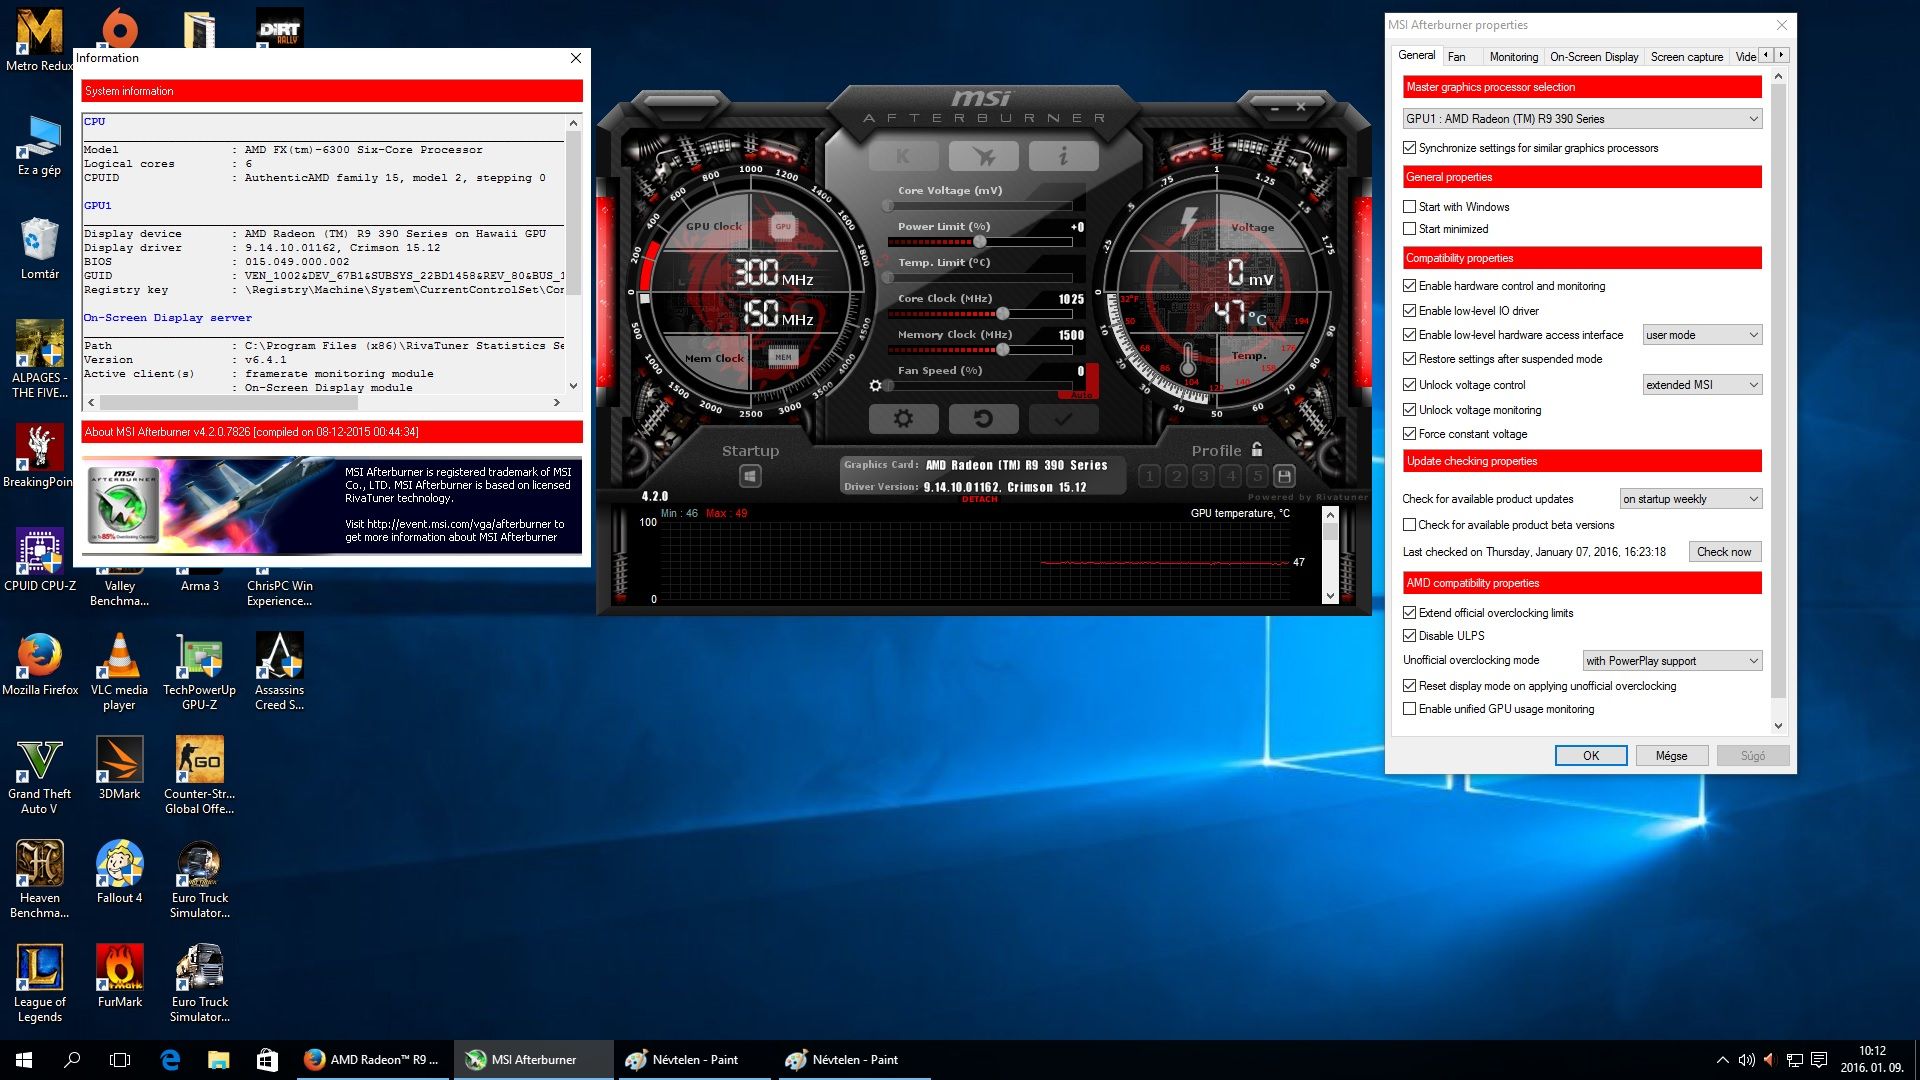Select profile slot 5 in Afterburner
Image resolution: width=1920 pixels, height=1080 pixels.
tap(1258, 476)
